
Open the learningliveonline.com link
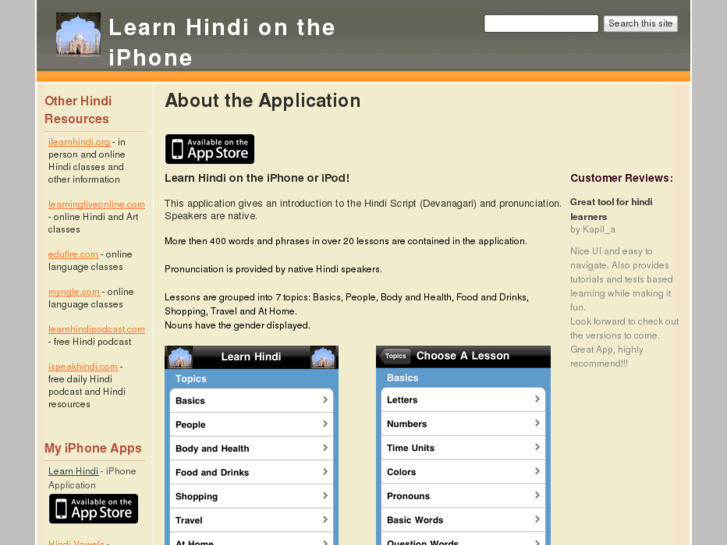pyautogui.click(x=96, y=204)
